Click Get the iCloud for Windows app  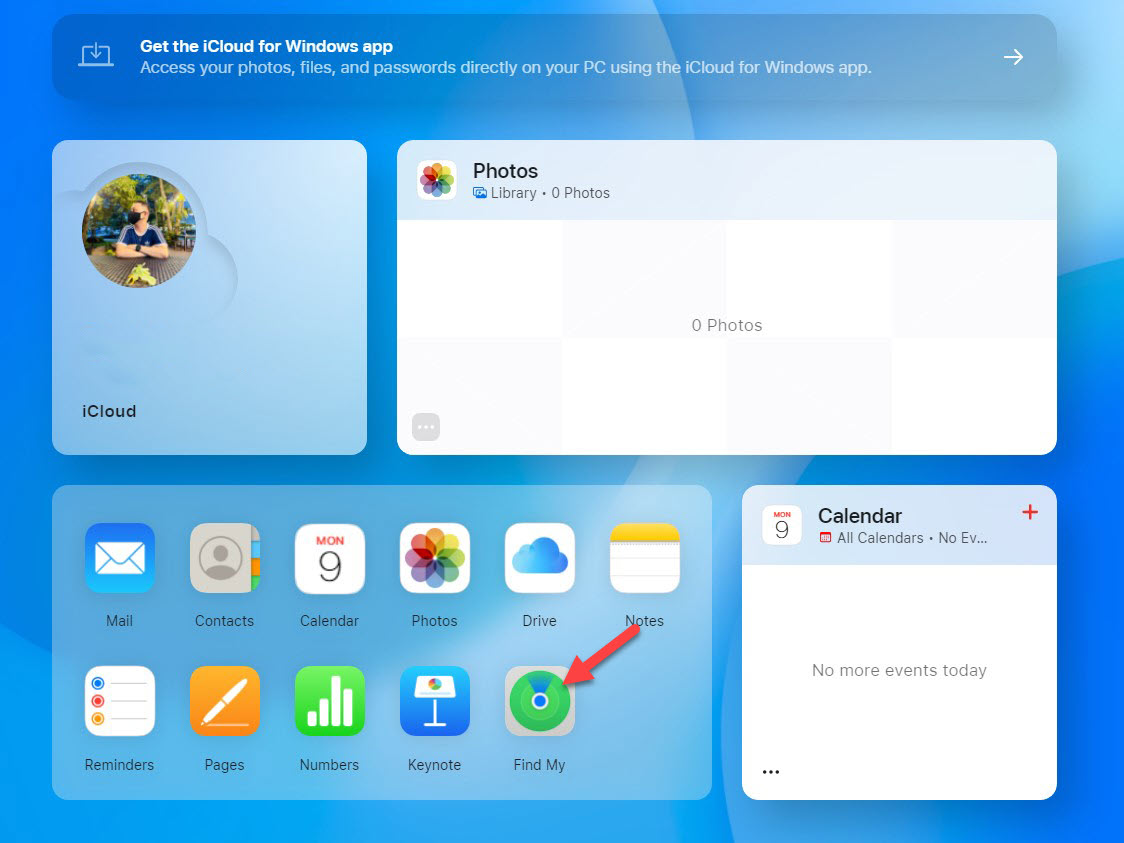(x=266, y=46)
